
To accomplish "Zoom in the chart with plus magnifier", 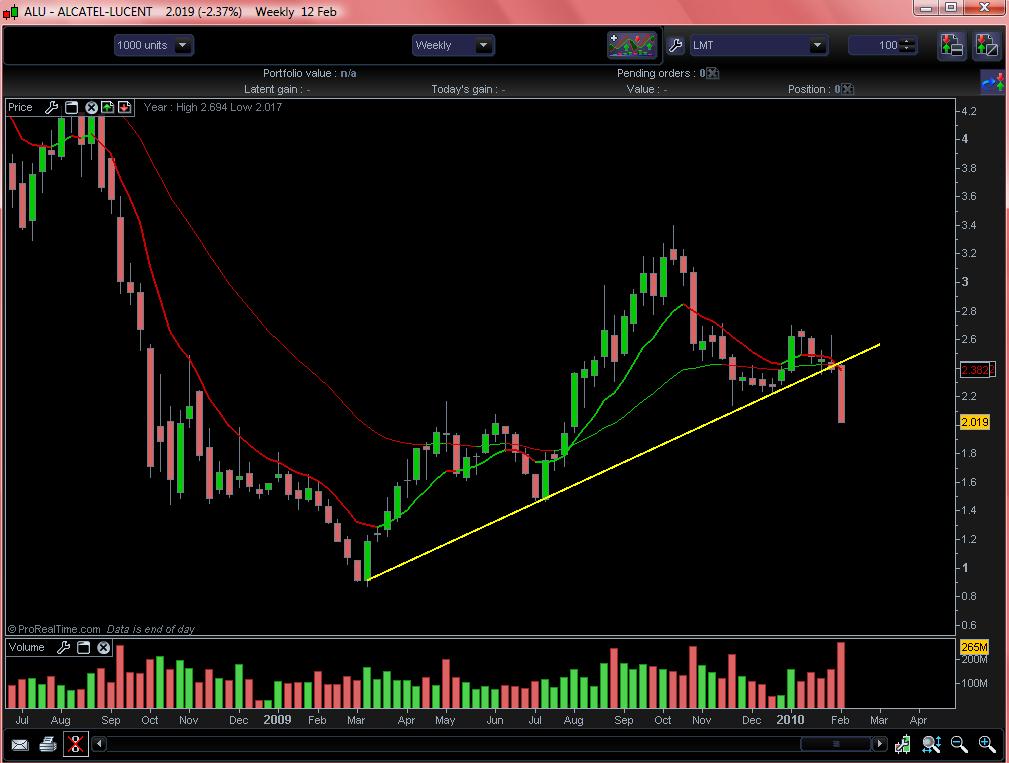I will pyautogui.click(x=986, y=744).
